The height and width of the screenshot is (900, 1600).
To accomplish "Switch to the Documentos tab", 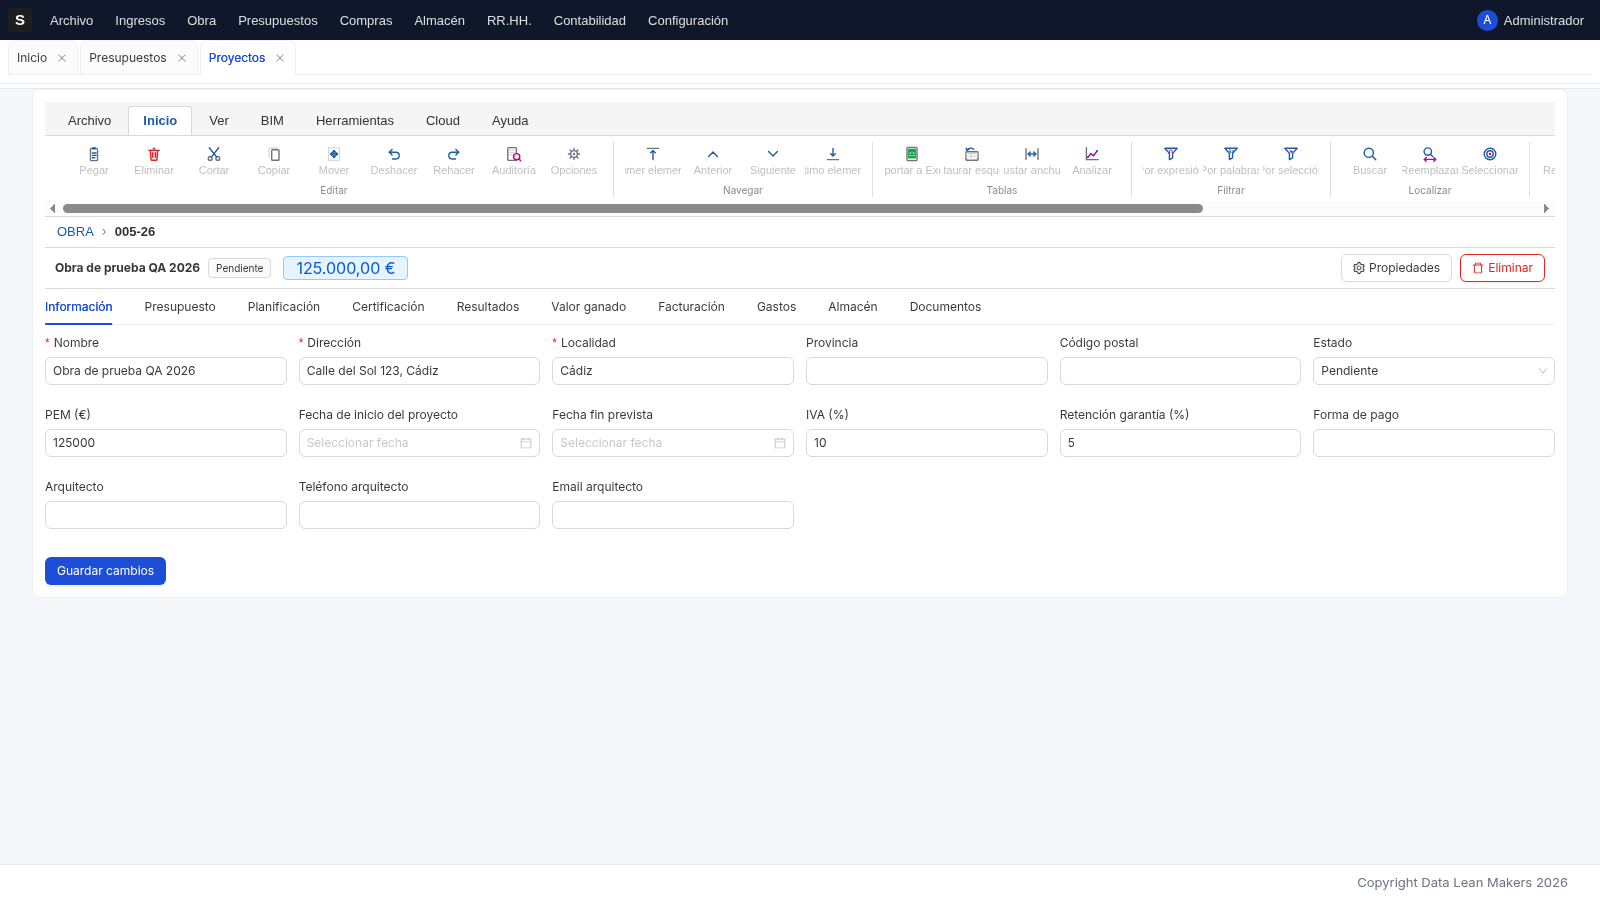I will coord(945,307).
